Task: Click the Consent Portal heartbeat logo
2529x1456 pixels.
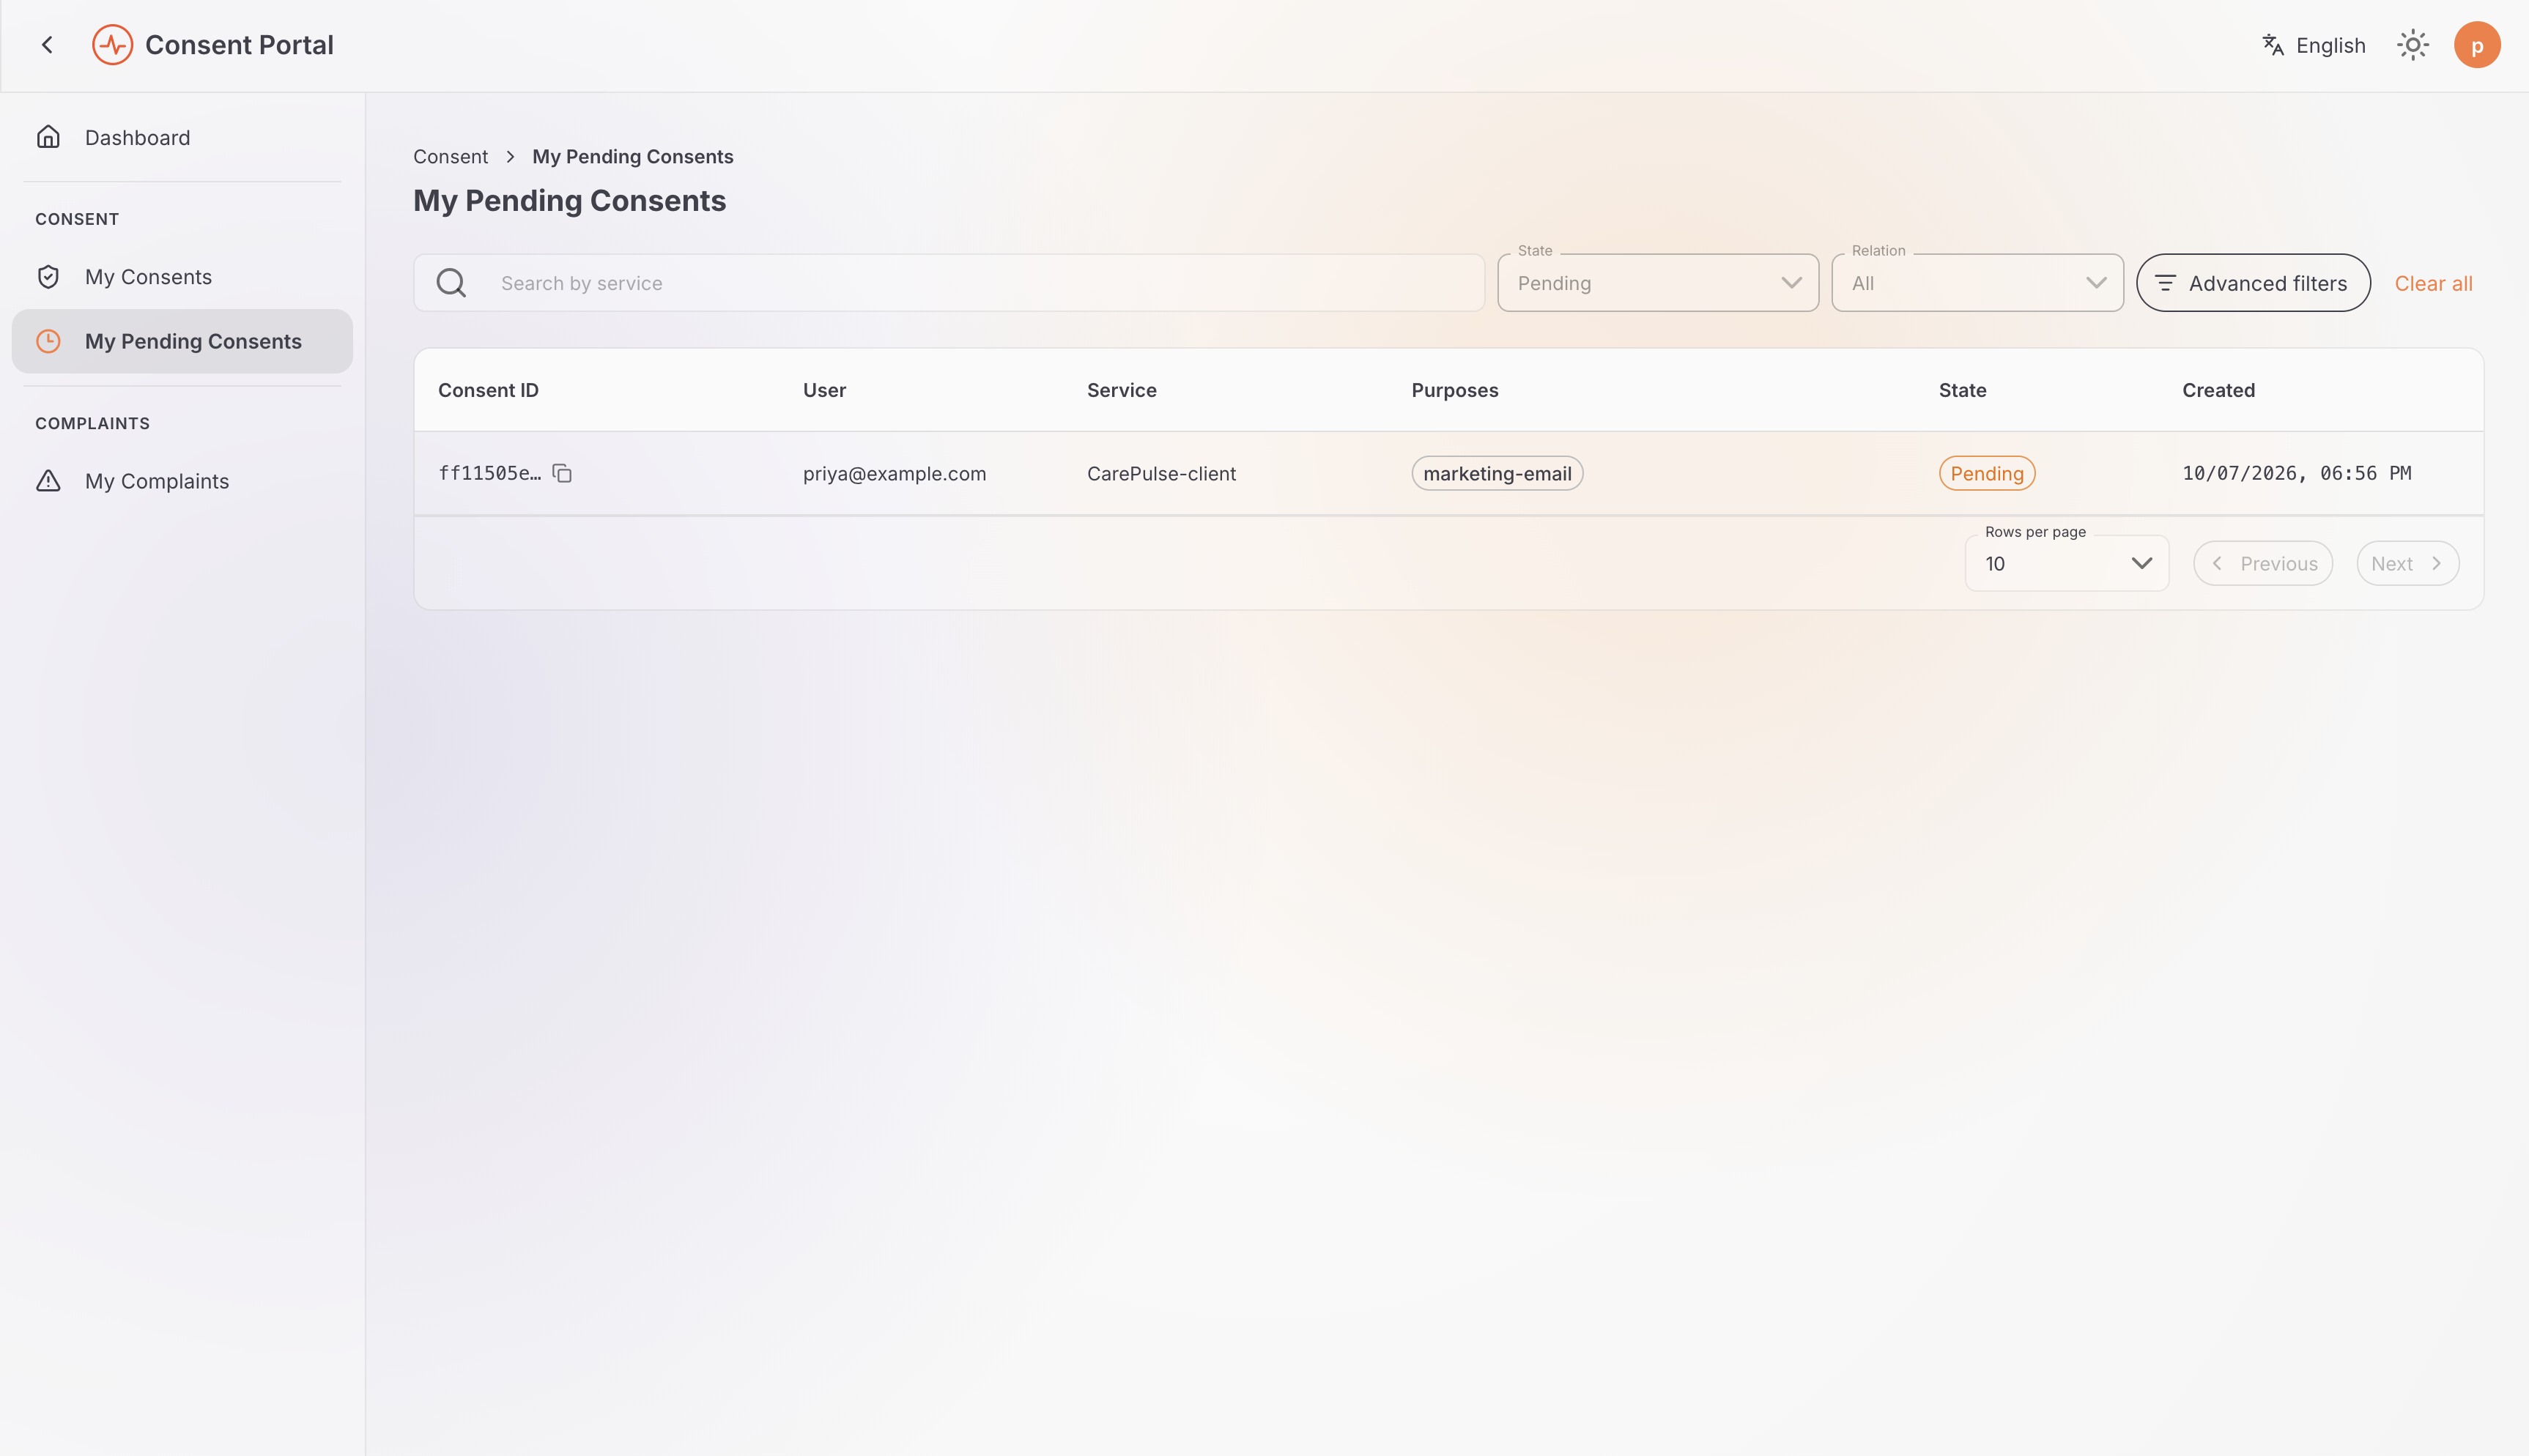Action: [x=112, y=45]
